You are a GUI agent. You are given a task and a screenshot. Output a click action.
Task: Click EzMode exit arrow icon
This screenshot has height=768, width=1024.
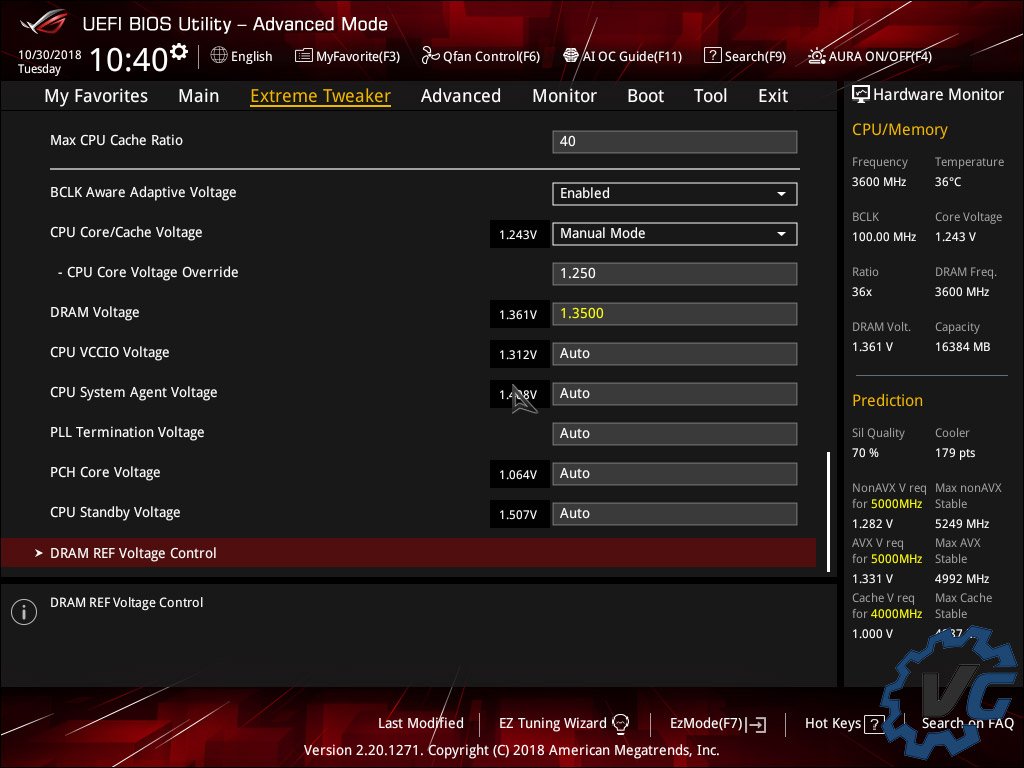coord(756,724)
